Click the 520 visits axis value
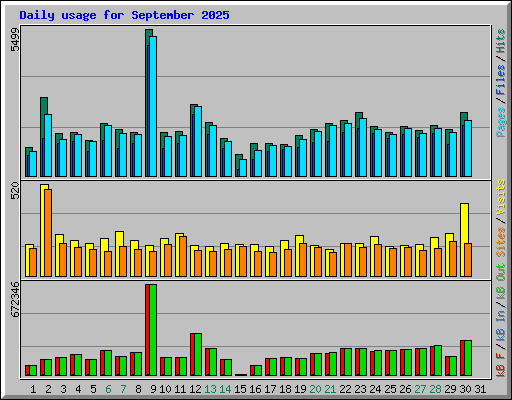The height and width of the screenshot is (400, 512). tap(15, 191)
